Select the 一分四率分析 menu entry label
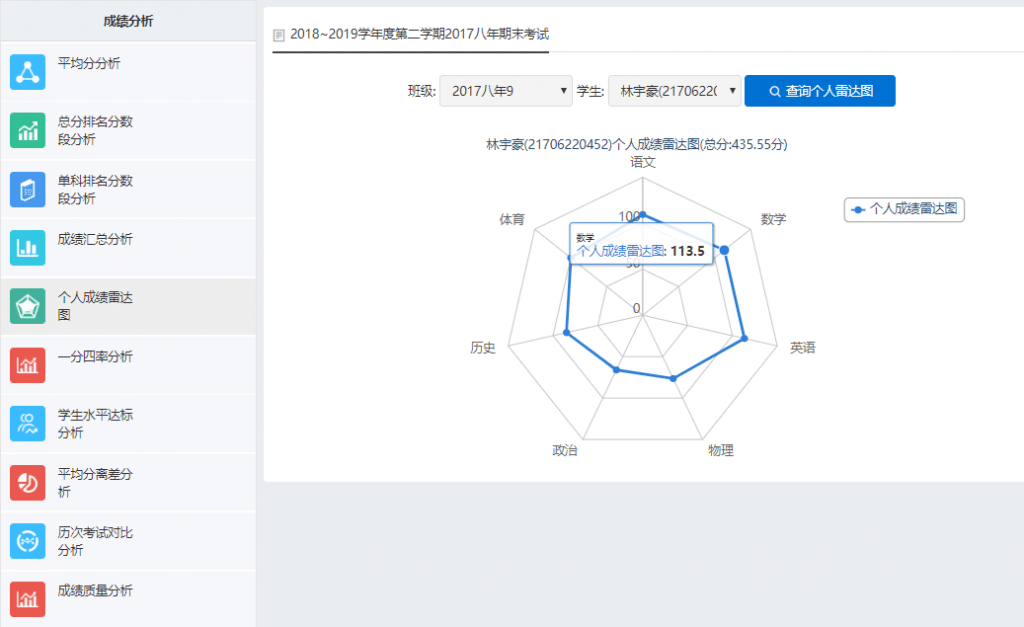Image resolution: width=1024 pixels, height=627 pixels. pos(95,357)
